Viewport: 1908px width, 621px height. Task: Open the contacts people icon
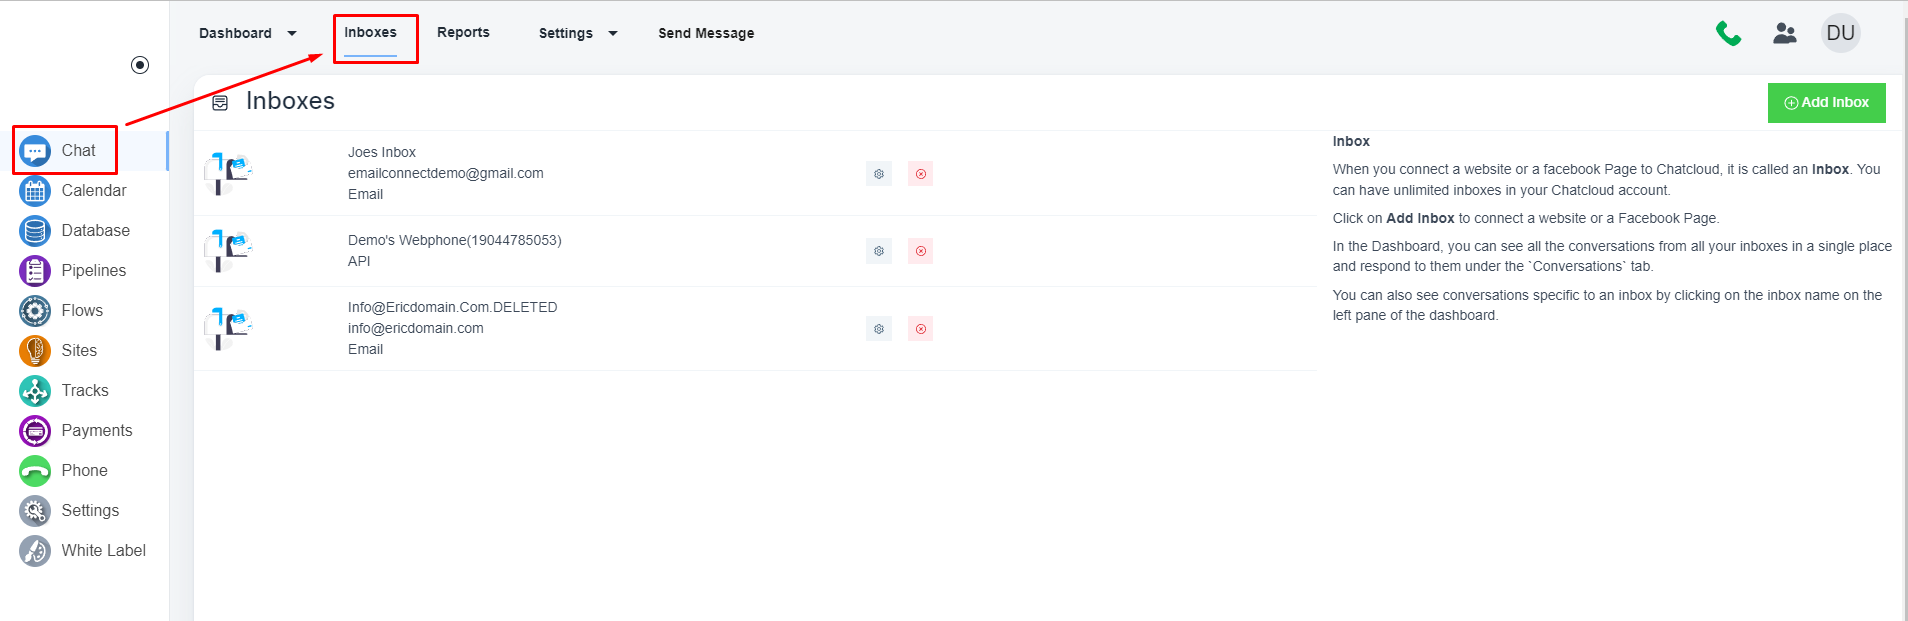click(x=1784, y=34)
